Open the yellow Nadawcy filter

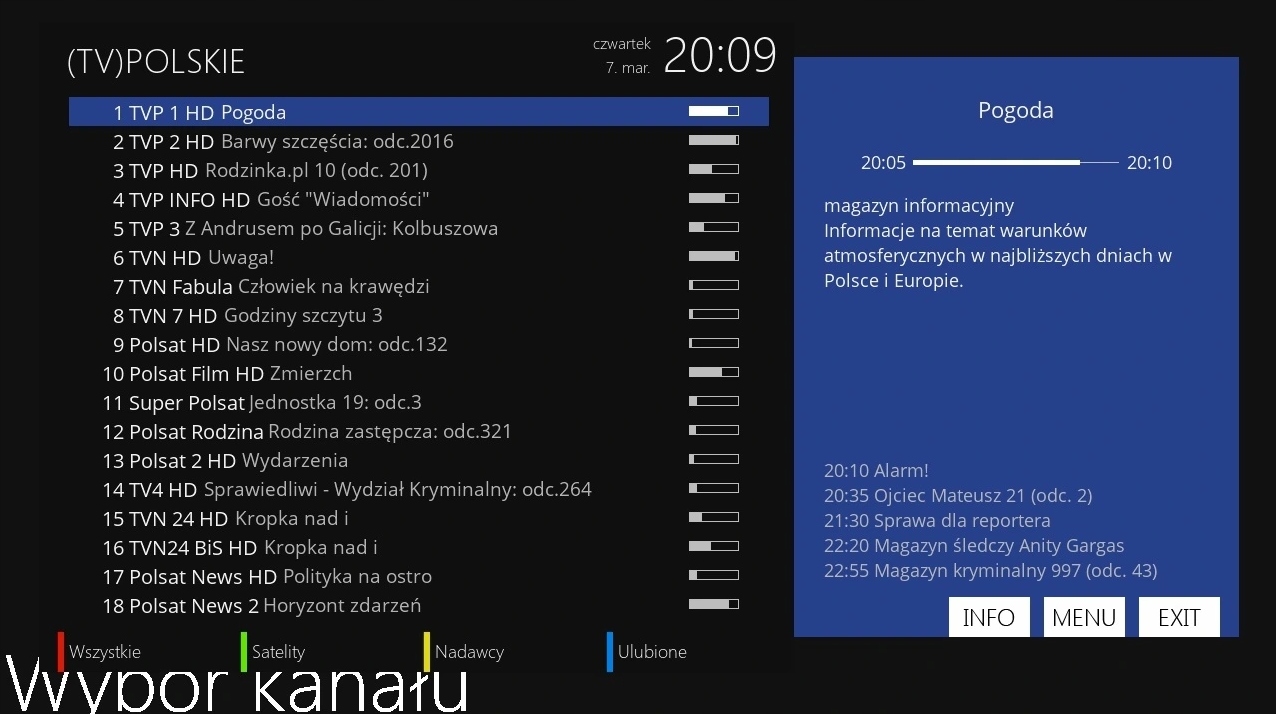coord(469,652)
